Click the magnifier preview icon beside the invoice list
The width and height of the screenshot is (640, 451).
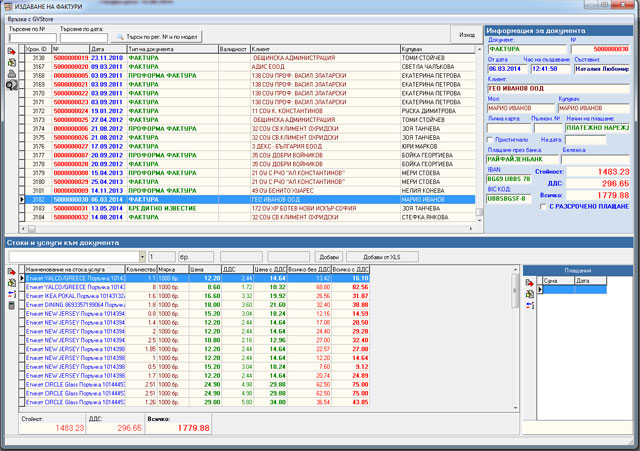[x=11, y=85]
